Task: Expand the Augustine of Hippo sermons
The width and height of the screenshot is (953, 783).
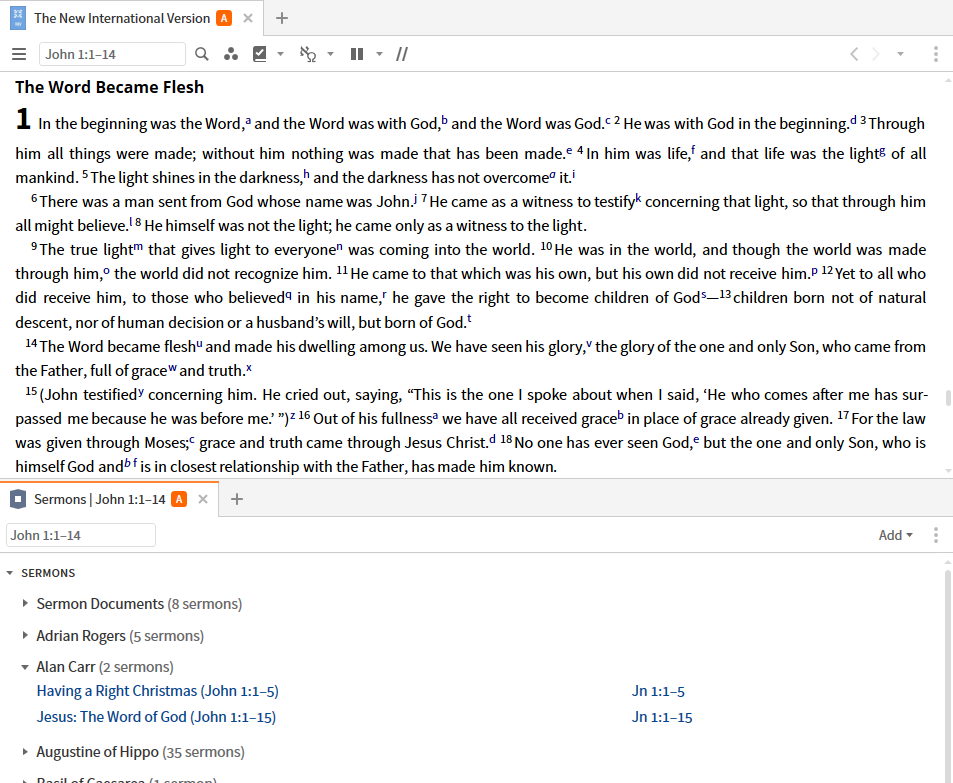Action: point(25,751)
